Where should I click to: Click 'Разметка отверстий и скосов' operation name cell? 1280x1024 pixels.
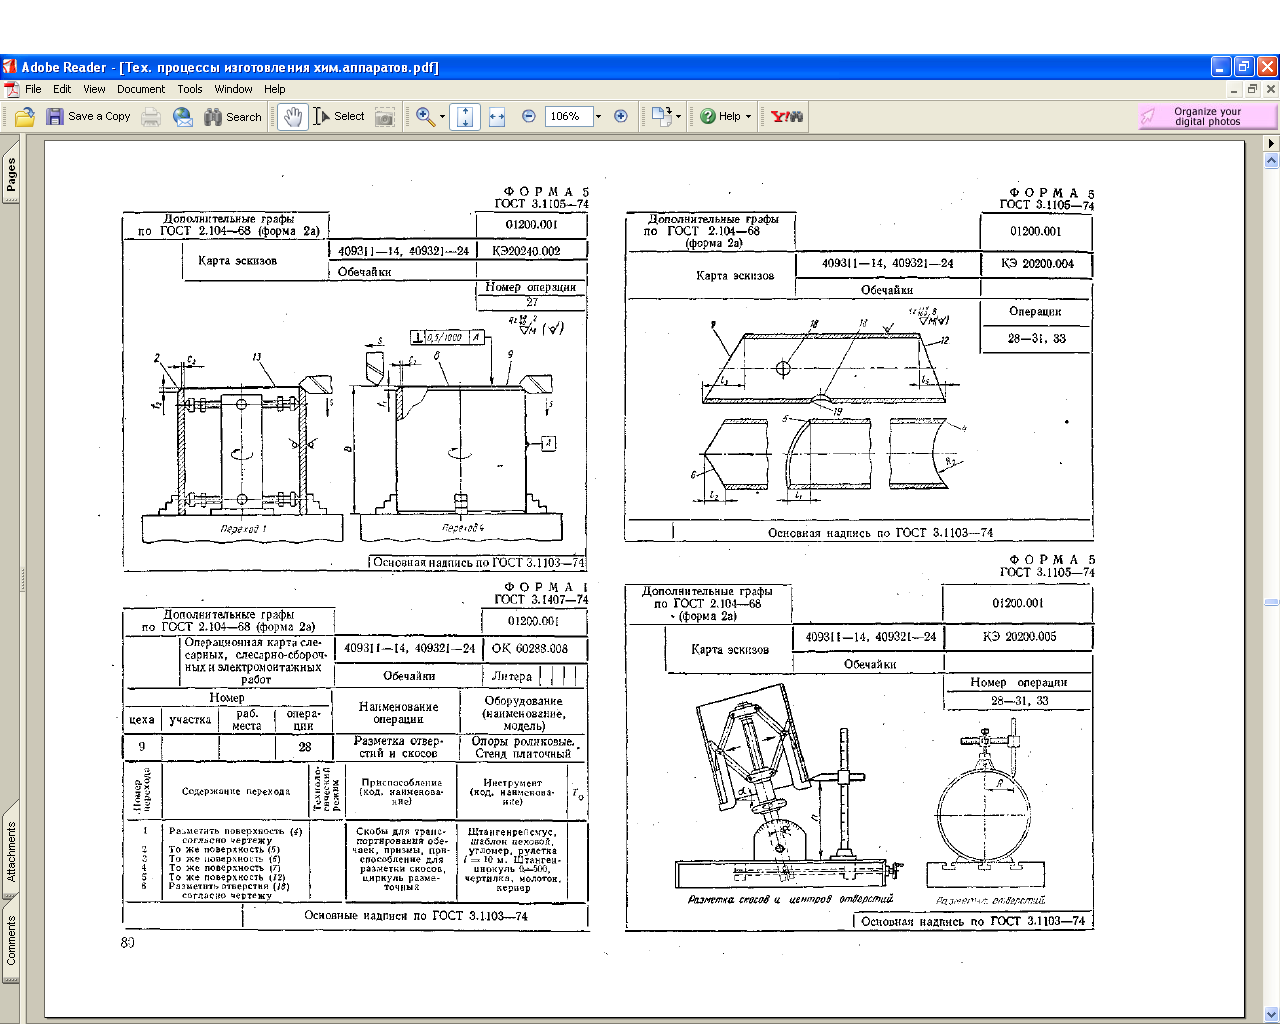(x=397, y=747)
